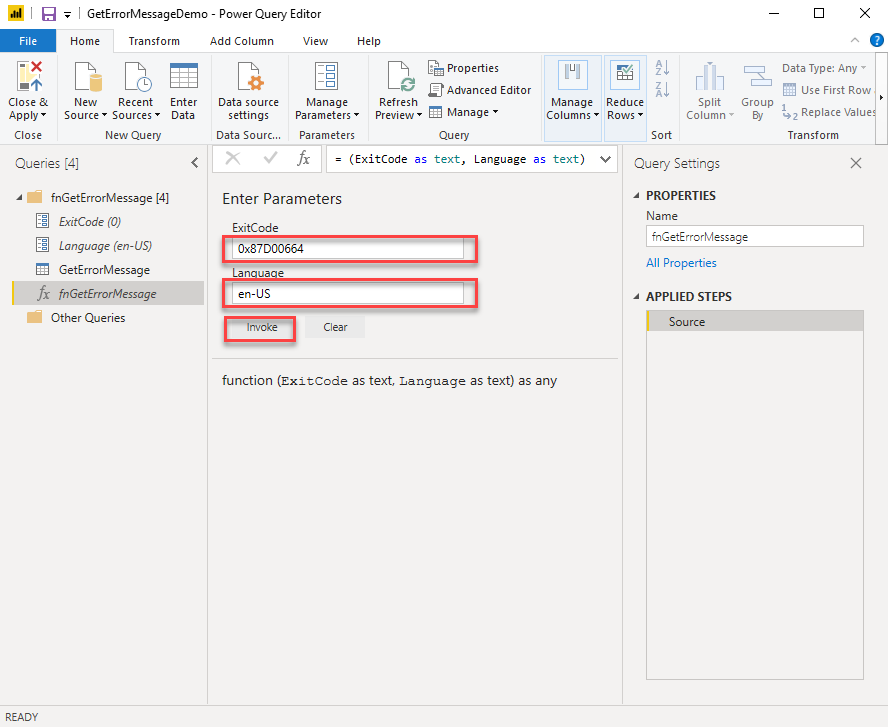Image resolution: width=888 pixels, height=727 pixels.
Task: Select the Other Queries folder
Action: coord(88,318)
